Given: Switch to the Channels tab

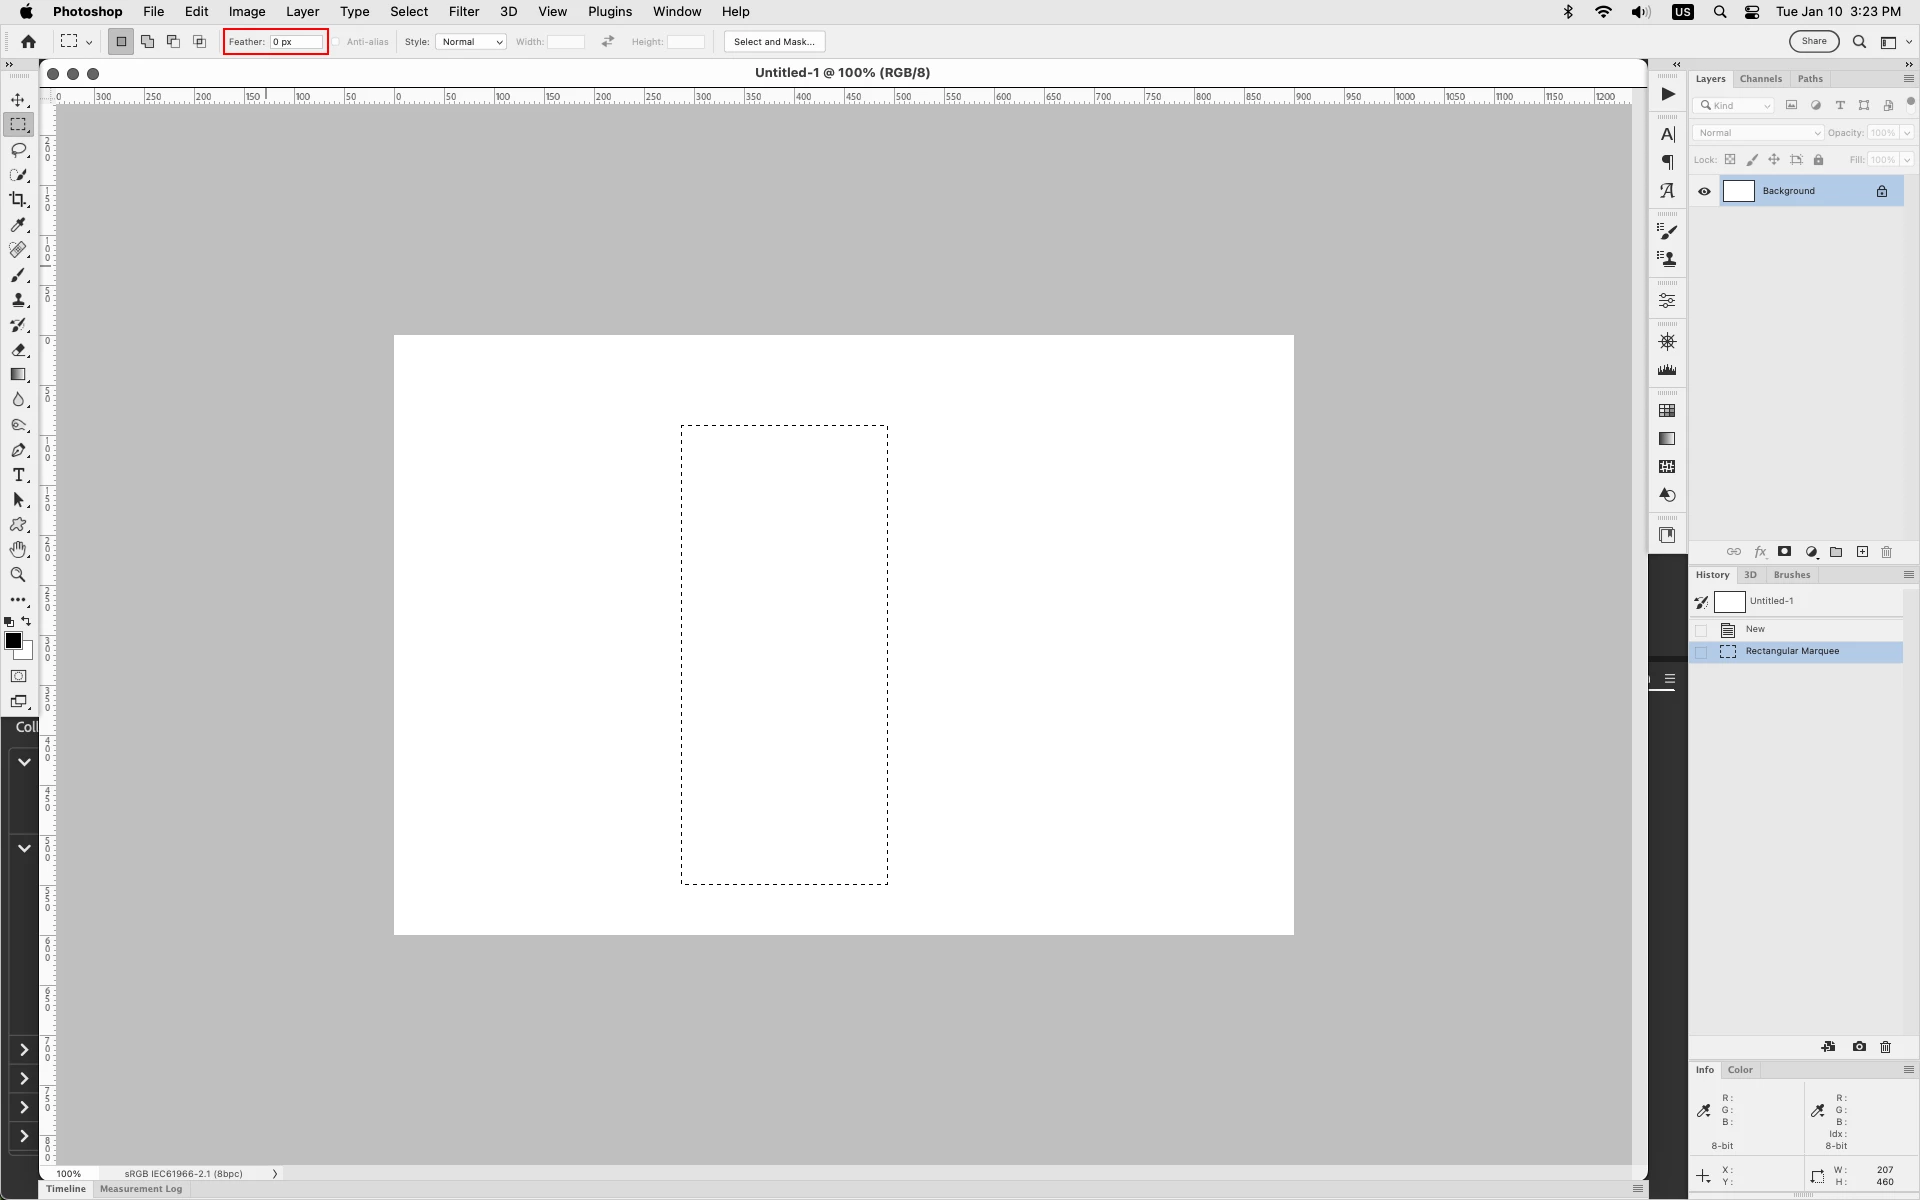Looking at the screenshot, I should click(1760, 79).
